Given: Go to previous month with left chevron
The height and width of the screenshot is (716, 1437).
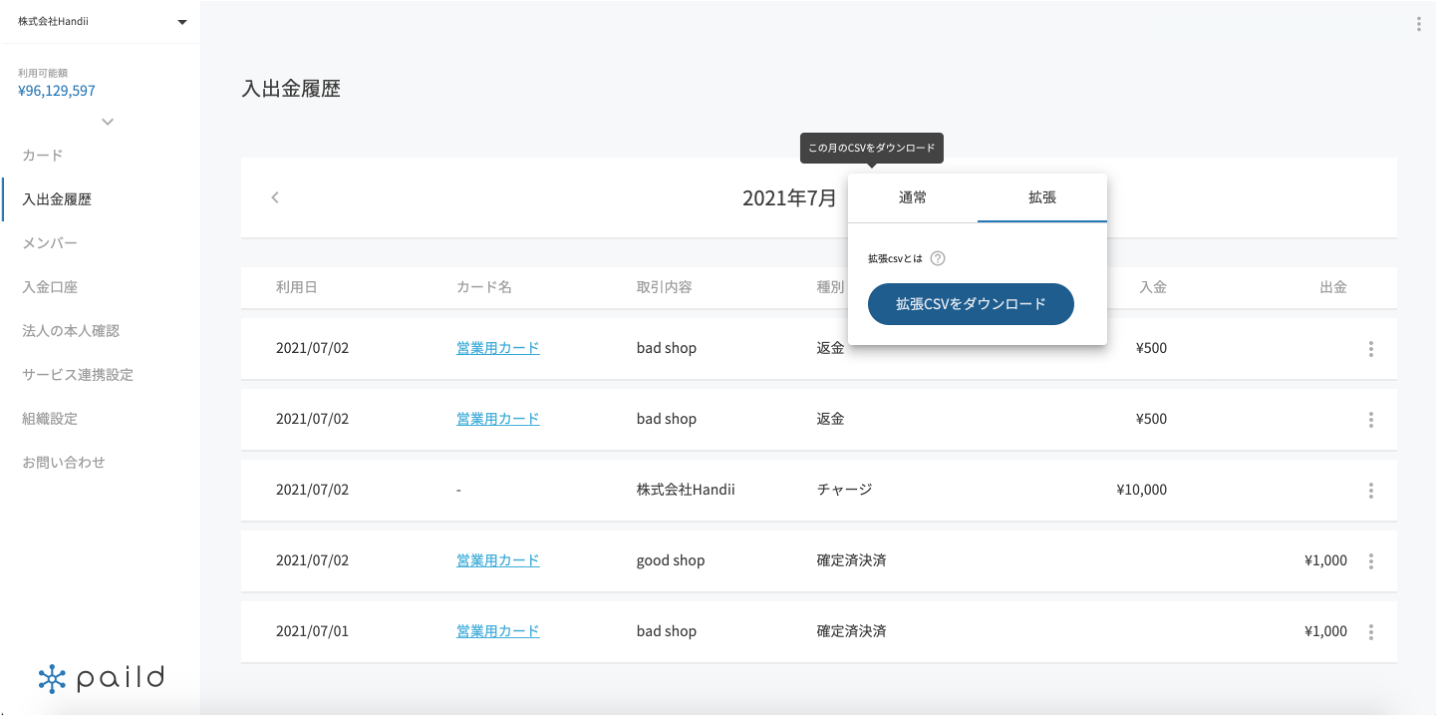Looking at the screenshot, I should coord(275,198).
